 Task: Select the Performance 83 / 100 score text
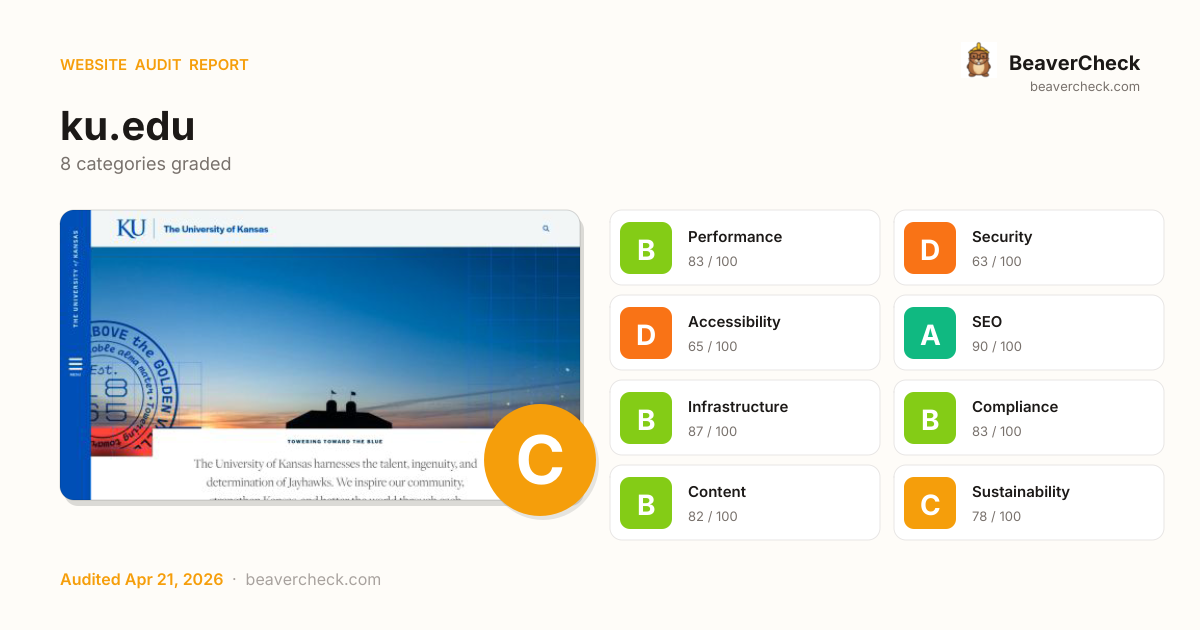[x=712, y=262]
